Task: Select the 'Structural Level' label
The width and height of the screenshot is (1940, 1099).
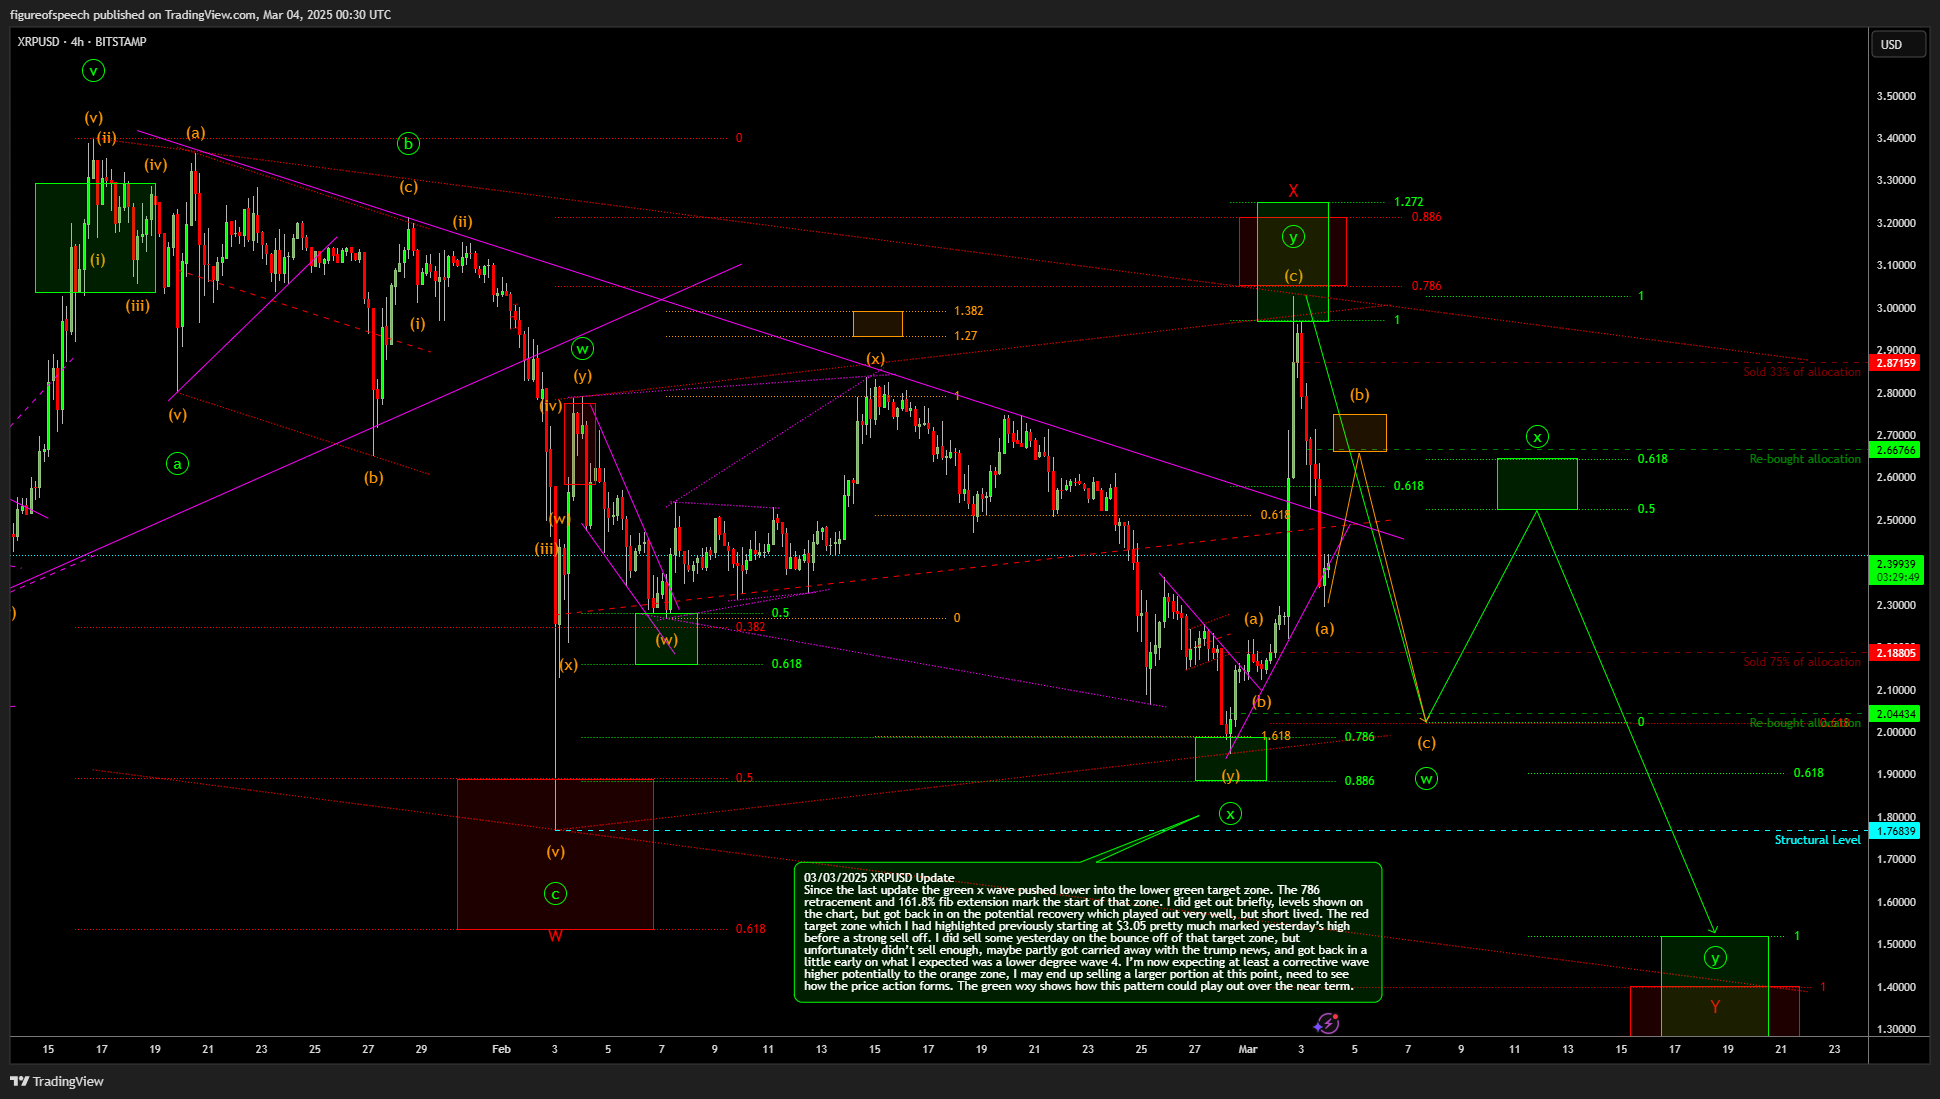Action: tap(1817, 840)
